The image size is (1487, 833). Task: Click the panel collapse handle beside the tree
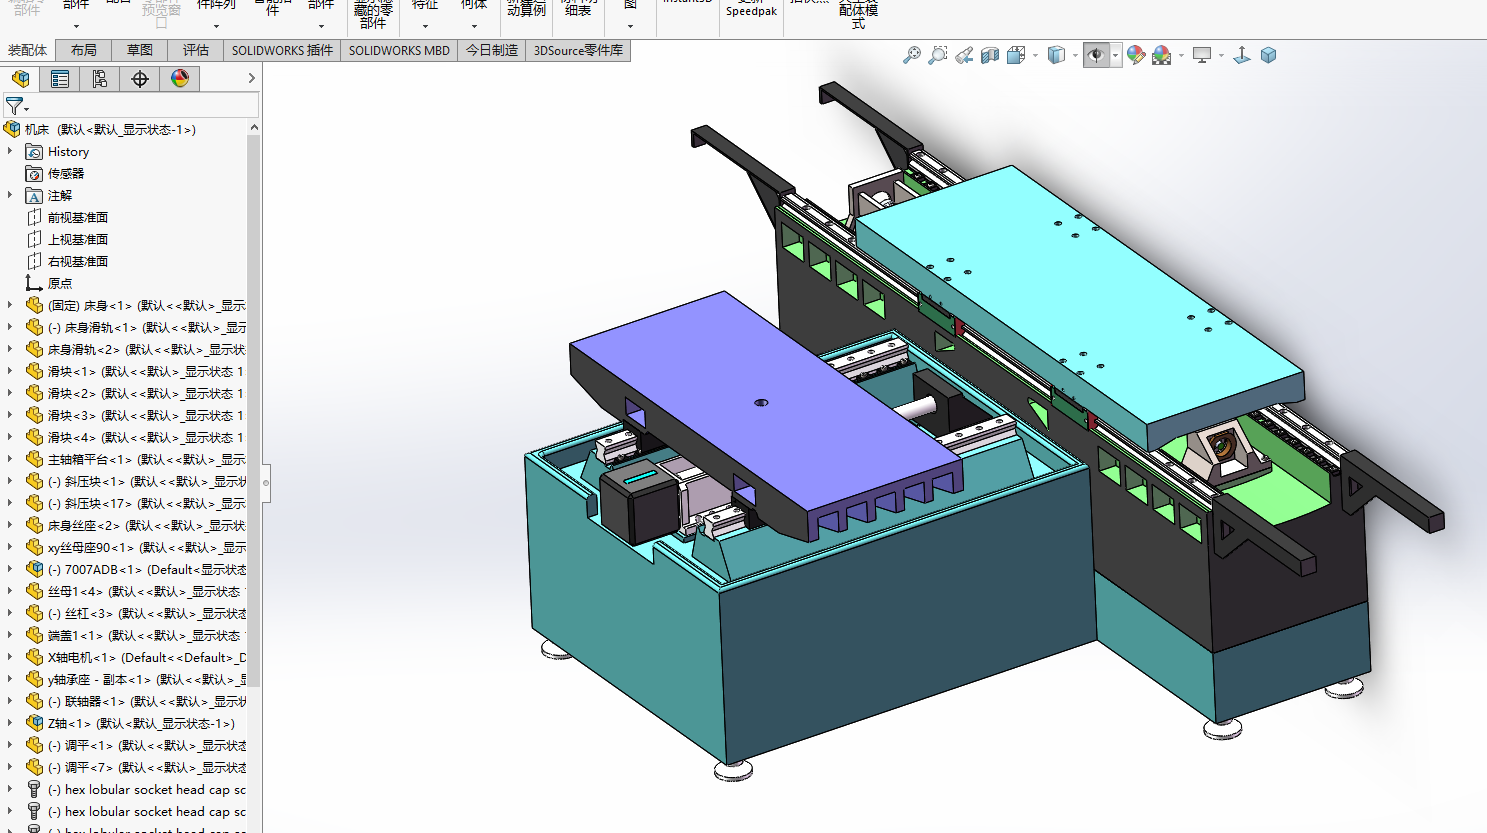(x=266, y=483)
